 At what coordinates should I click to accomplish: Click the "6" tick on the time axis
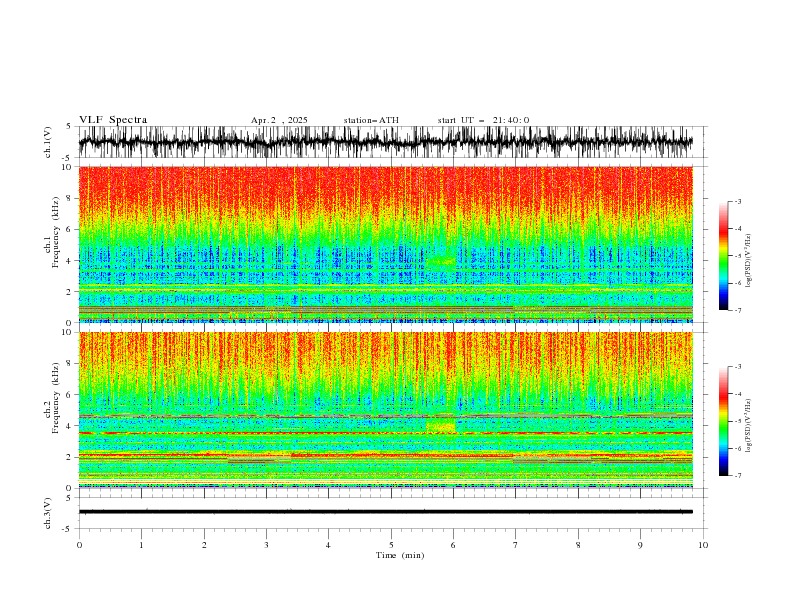[x=453, y=545]
